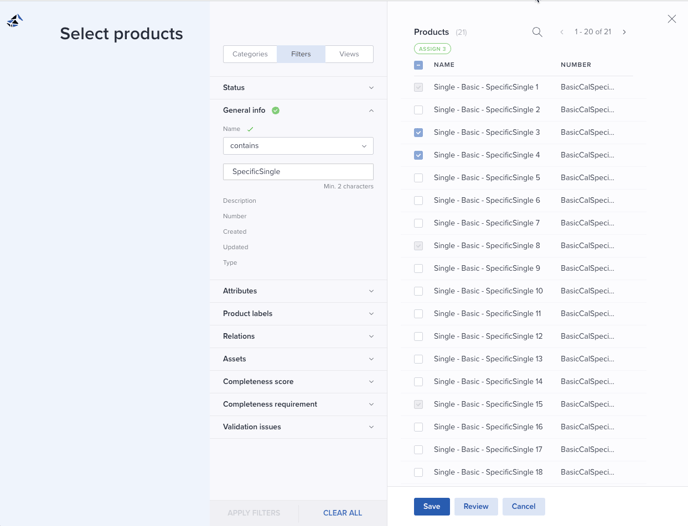Click the search magnifier icon in Products
688x526 pixels.
(x=537, y=32)
